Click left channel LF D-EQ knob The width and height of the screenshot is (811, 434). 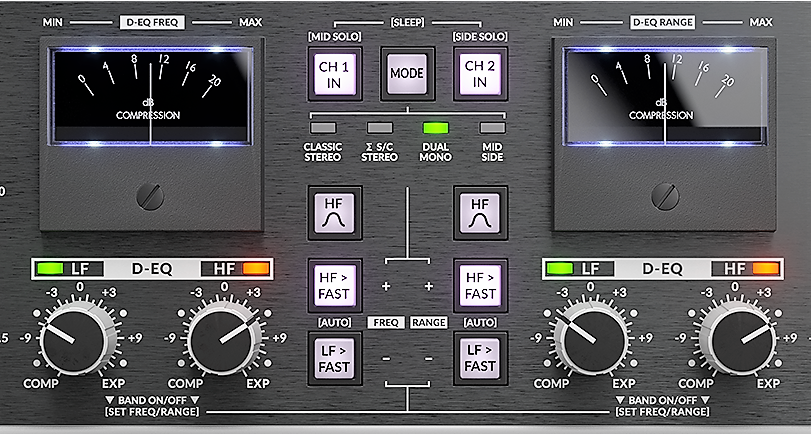tap(78, 339)
